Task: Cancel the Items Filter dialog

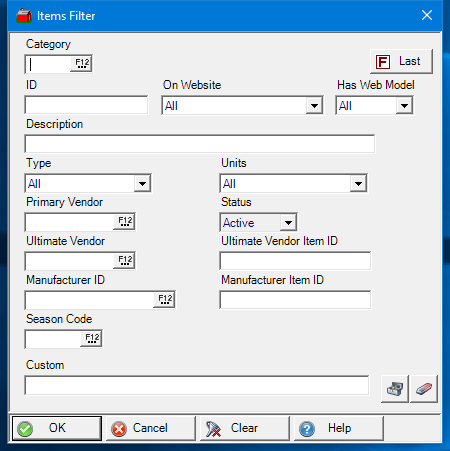Action: tap(151, 428)
